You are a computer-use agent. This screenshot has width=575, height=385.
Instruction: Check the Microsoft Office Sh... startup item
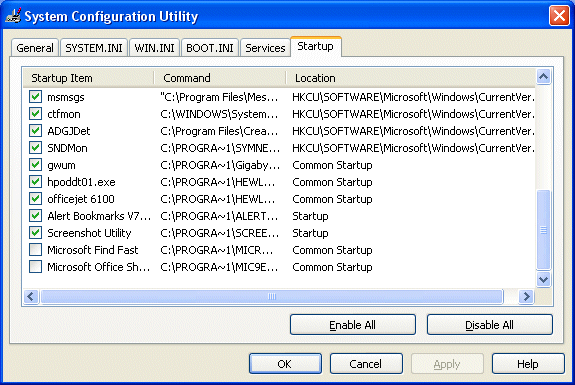[x=36, y=267]
